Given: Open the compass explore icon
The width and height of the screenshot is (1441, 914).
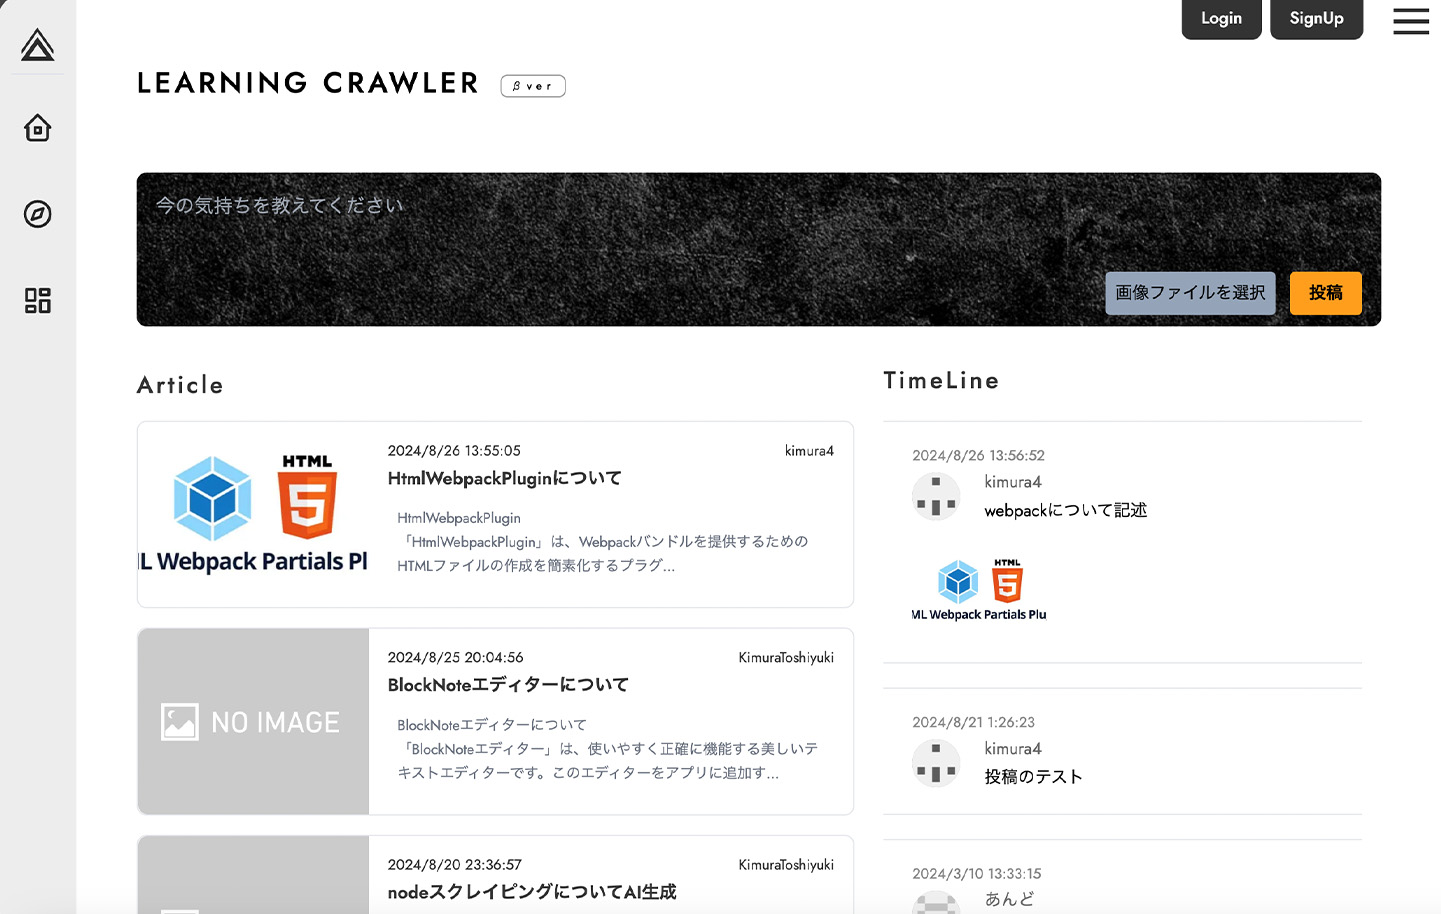Looking at the screenshot, I should 37,214.
